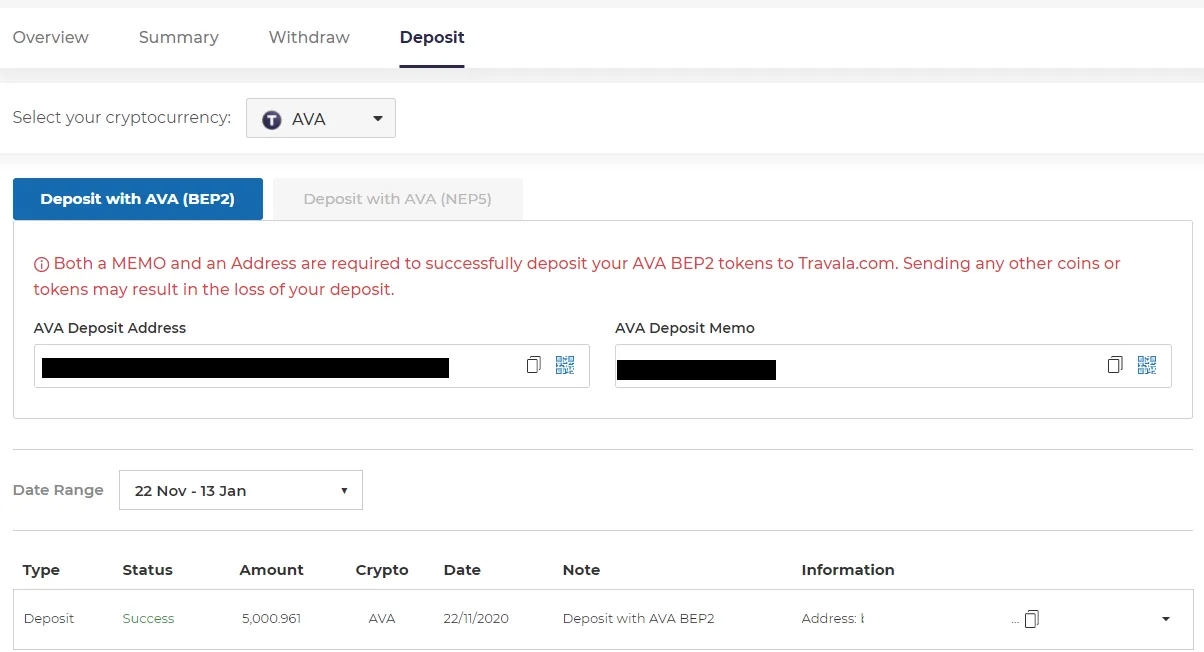Click the Note column header

coord(582,570)
